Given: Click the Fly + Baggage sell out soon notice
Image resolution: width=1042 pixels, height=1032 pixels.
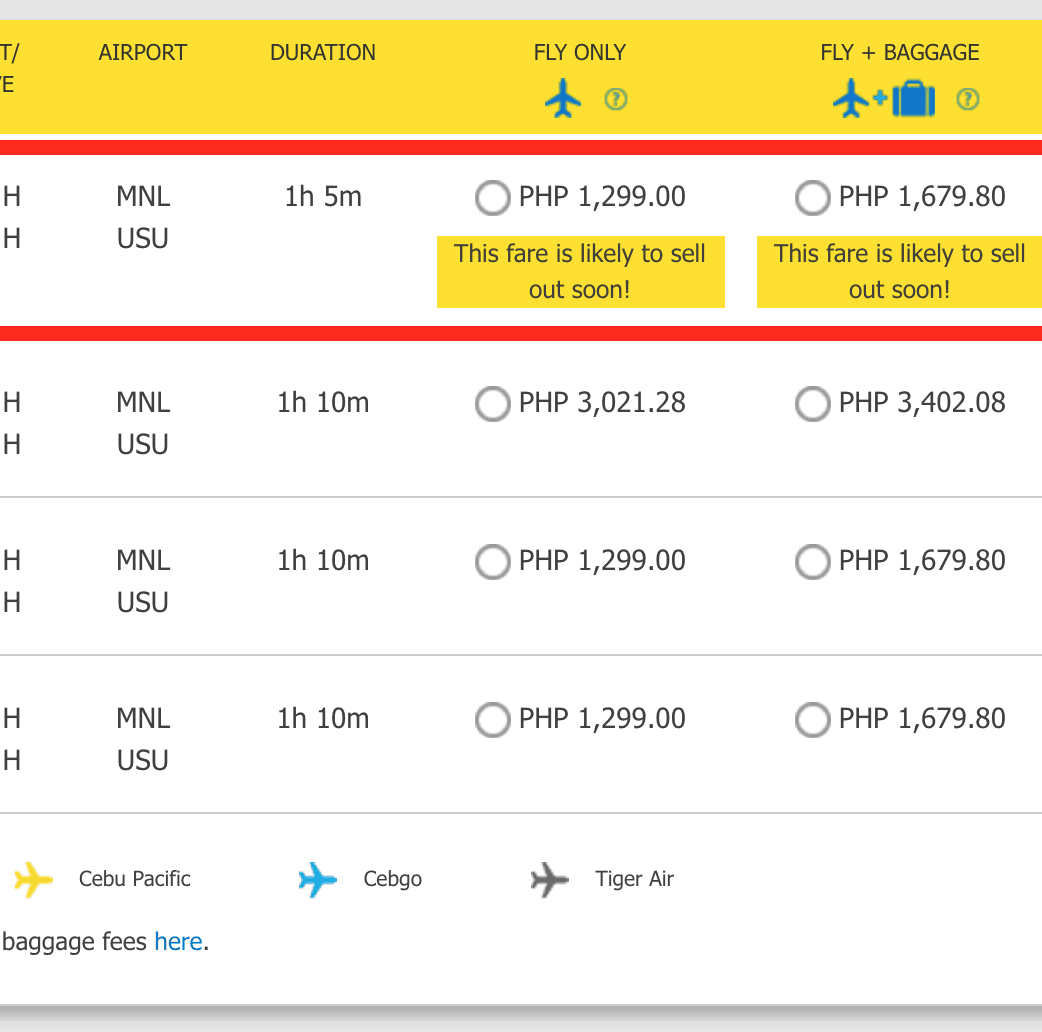Looking at the screenshot, I should click(899, 272).
